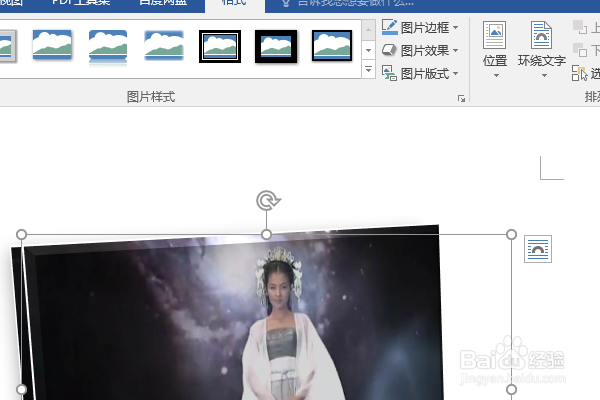
Task: Click the 图片边框 pen icon
Action: 390,27
